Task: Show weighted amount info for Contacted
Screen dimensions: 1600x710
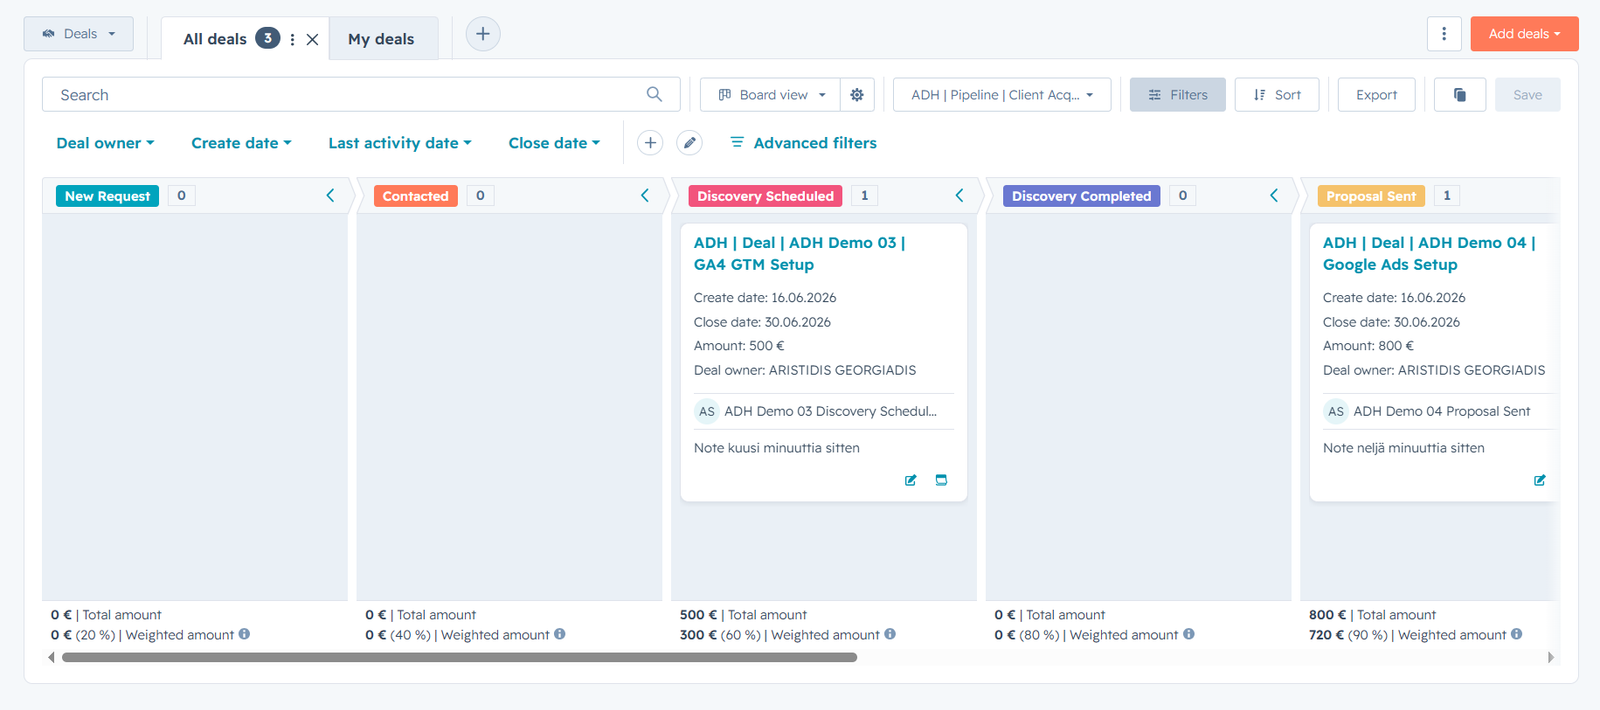Action: pos(560,634)
